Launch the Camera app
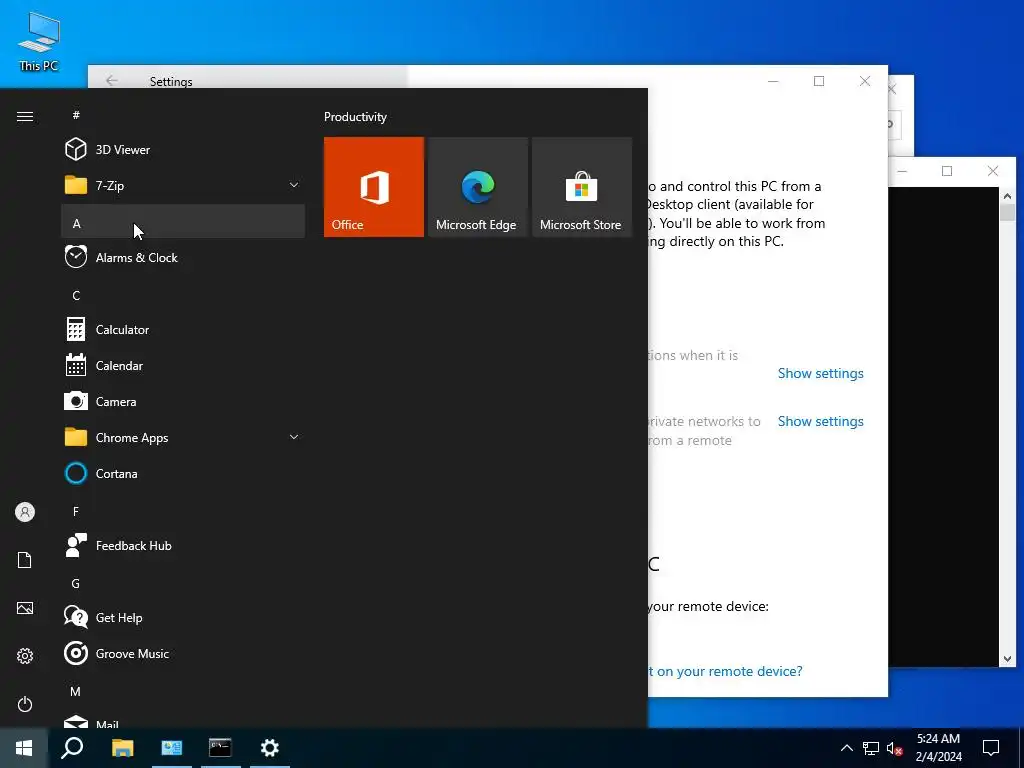The image size is (1024, 768). tap(183, 402)
